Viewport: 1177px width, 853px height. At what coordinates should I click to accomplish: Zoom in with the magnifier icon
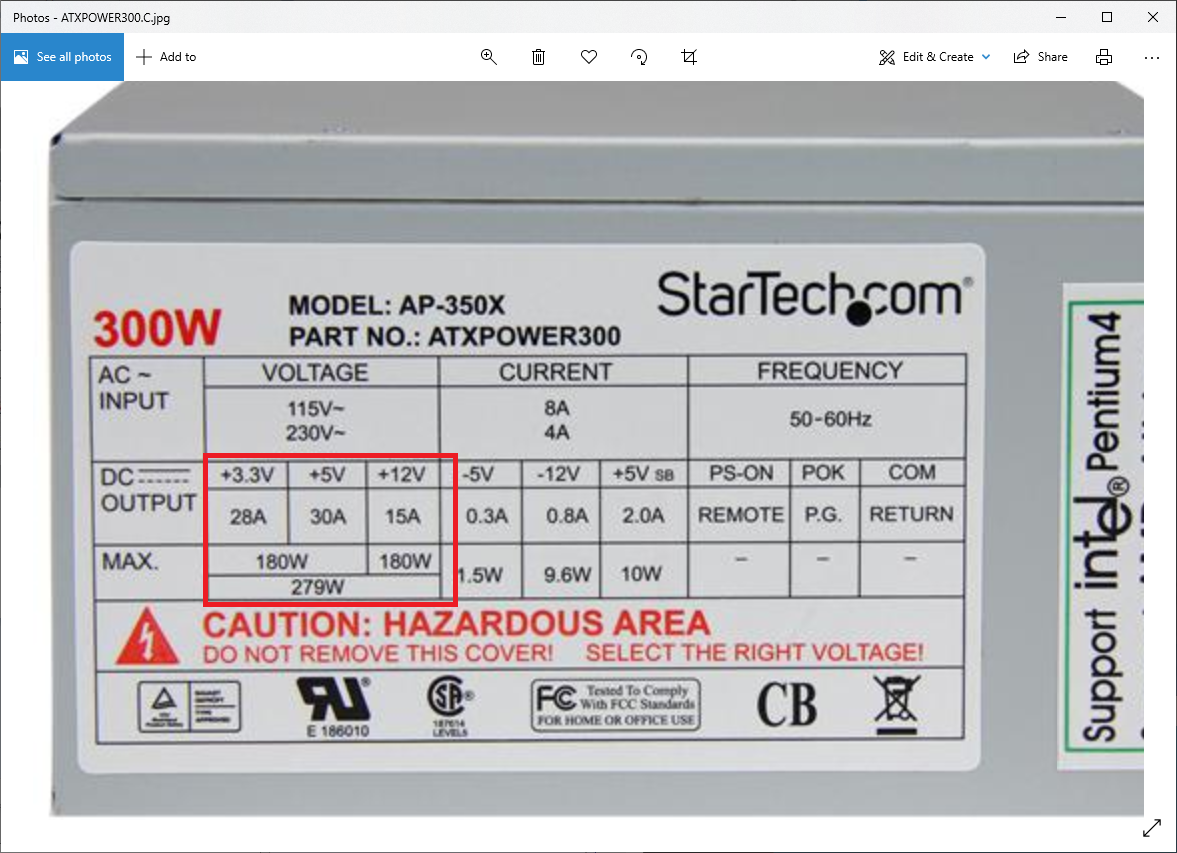489,57
